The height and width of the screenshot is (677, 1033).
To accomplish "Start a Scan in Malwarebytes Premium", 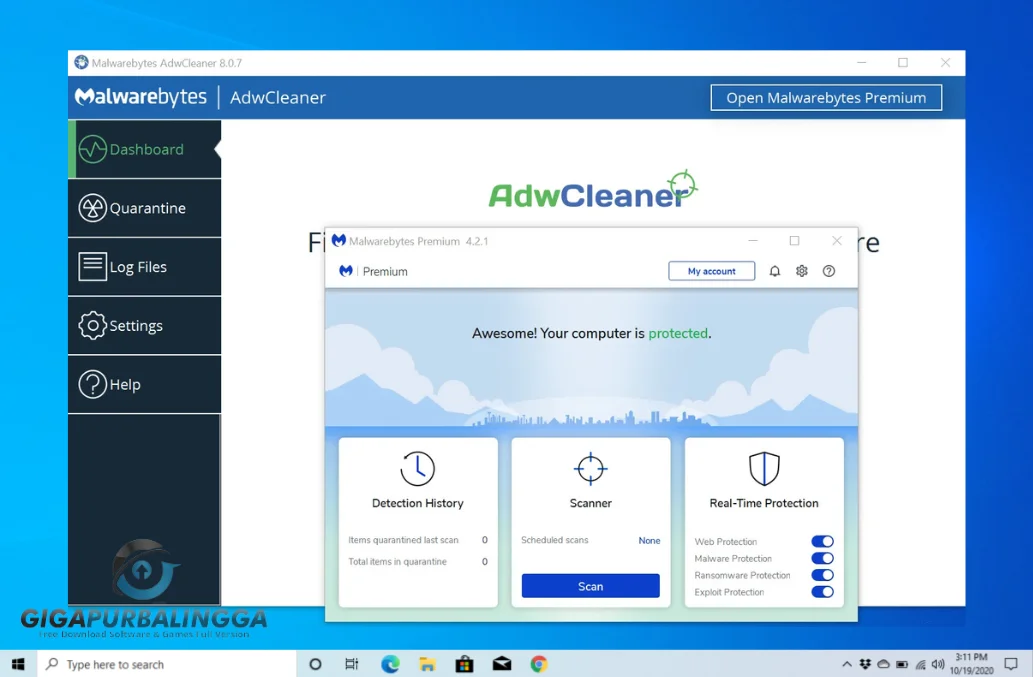I will point(590,586).
